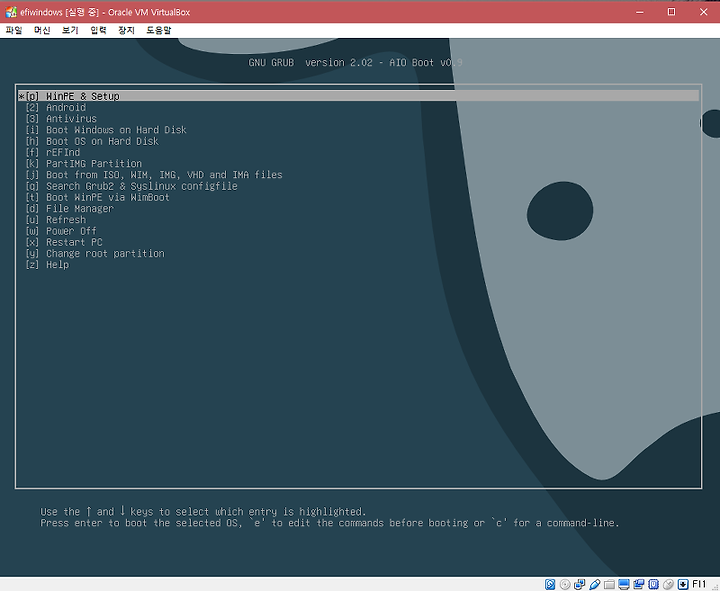Select the Restart PC entry
The image size is (720, 591).
(x=358, y=242)
